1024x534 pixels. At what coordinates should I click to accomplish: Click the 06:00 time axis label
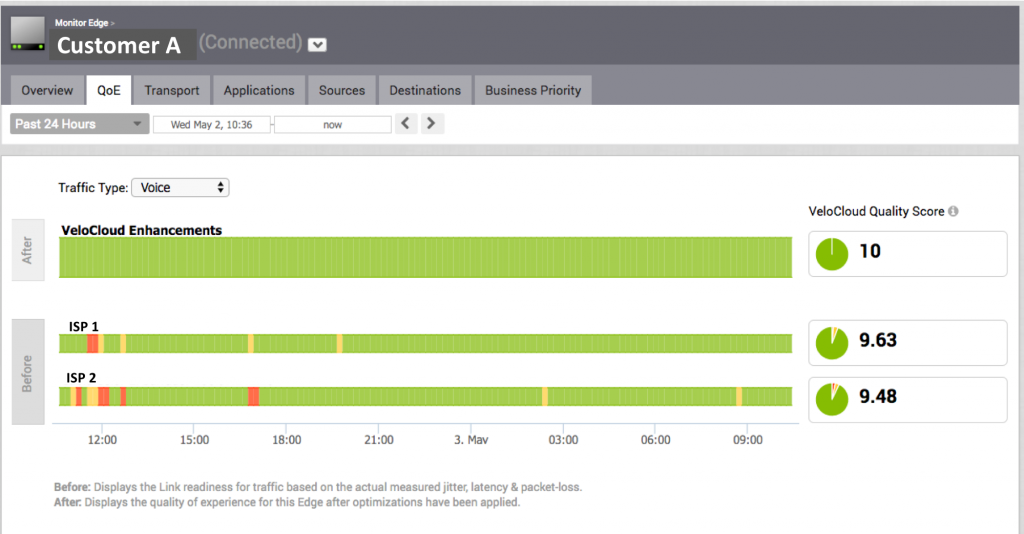[x=656, y=440]
